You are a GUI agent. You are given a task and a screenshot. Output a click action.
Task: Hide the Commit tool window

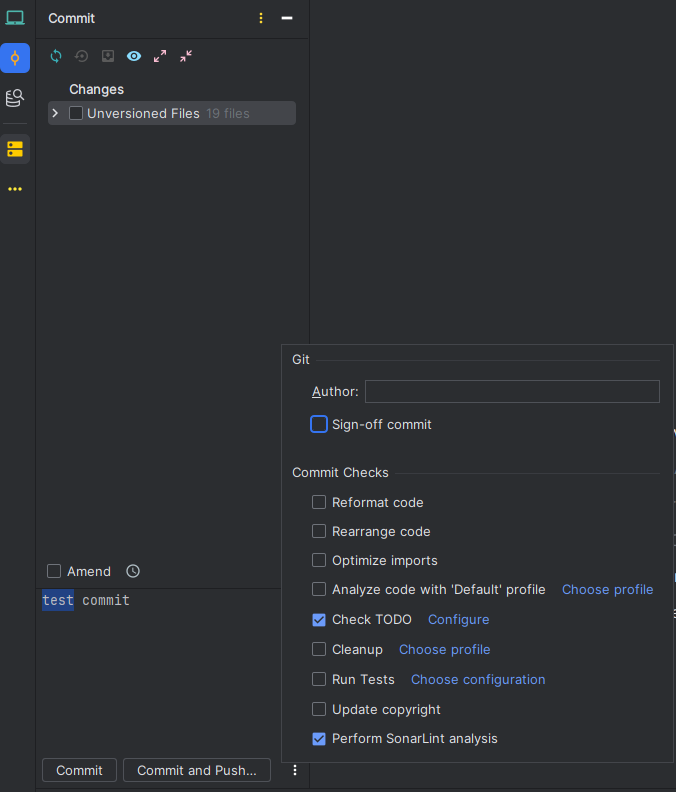pos(287,18)
